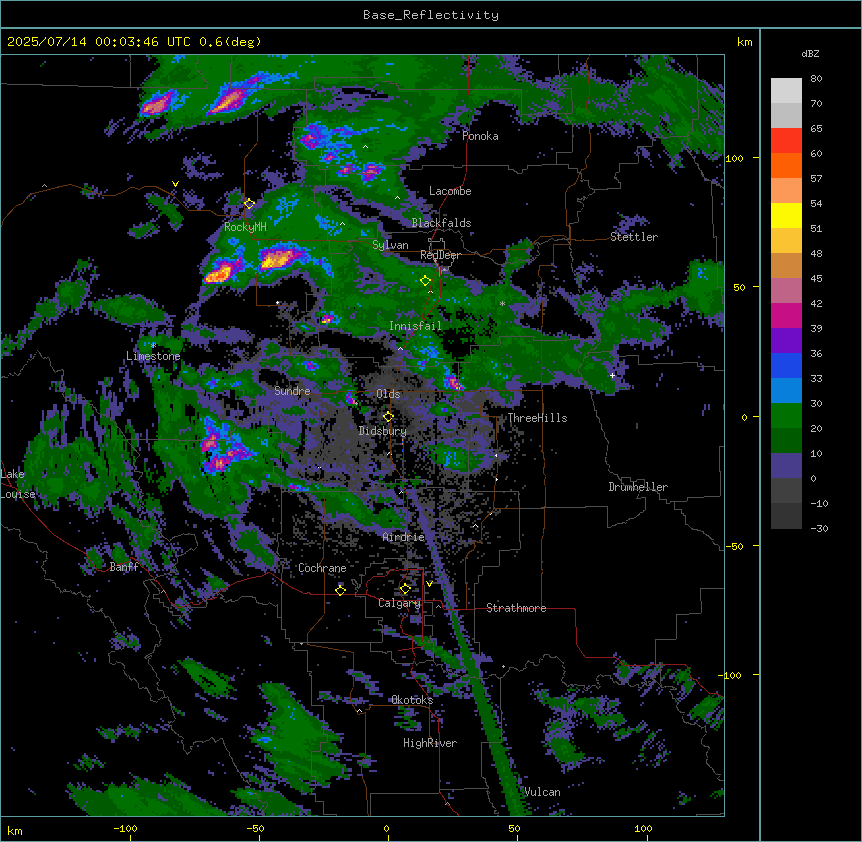Click the yellow diamond marker above Didsbury
The image size is (862, 842).
[388, 417]
